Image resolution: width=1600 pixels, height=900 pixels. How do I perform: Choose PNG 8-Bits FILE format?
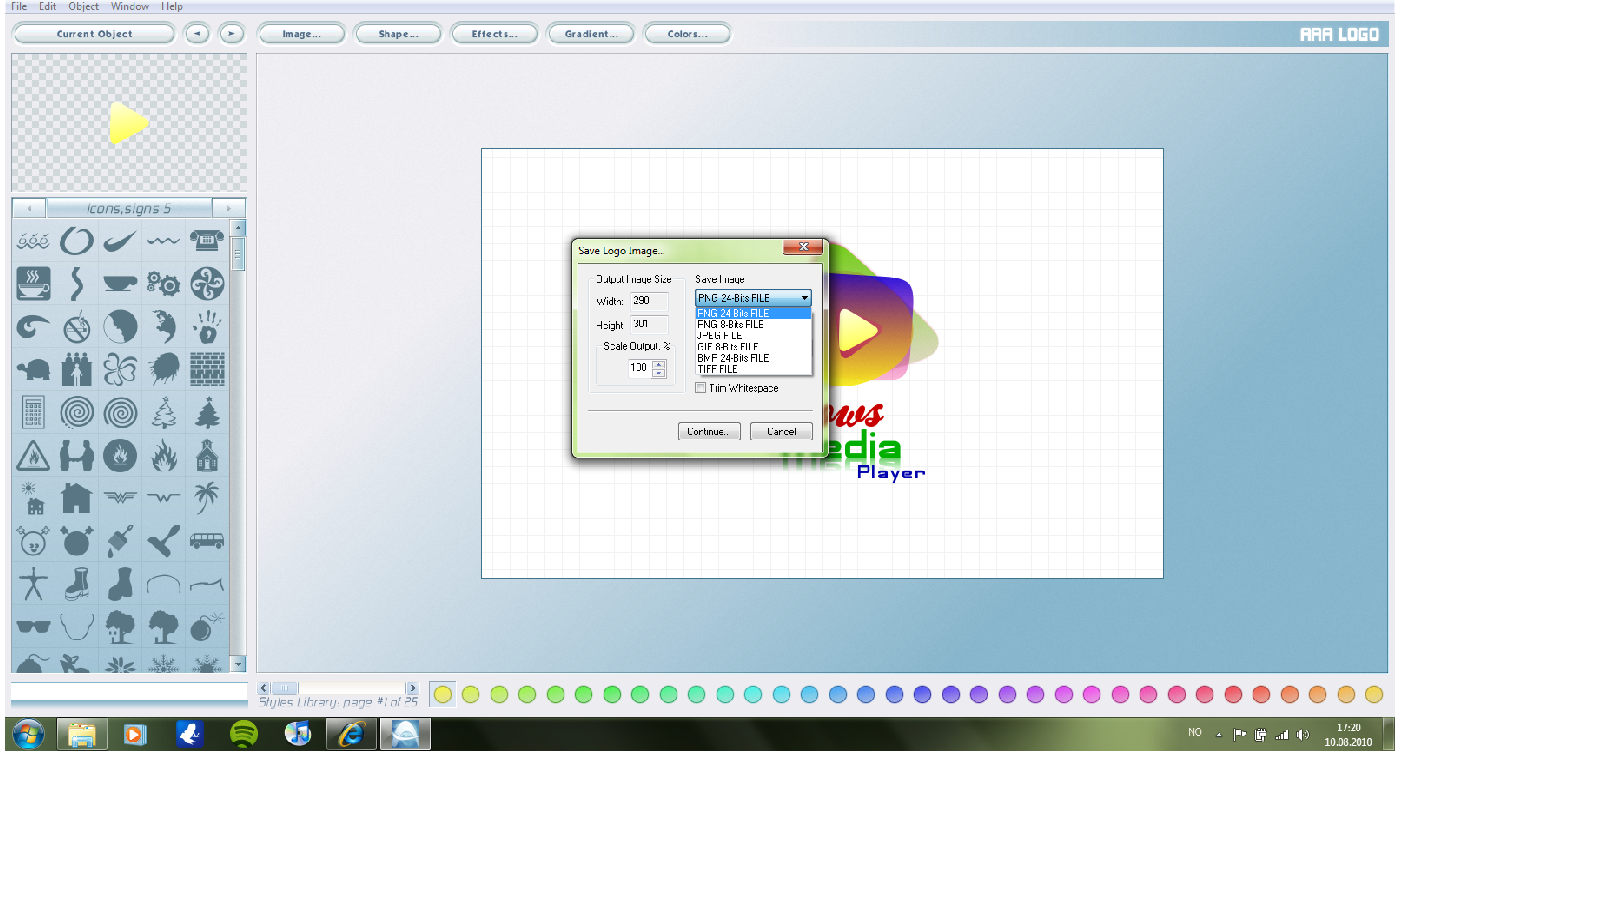point(753,324)
